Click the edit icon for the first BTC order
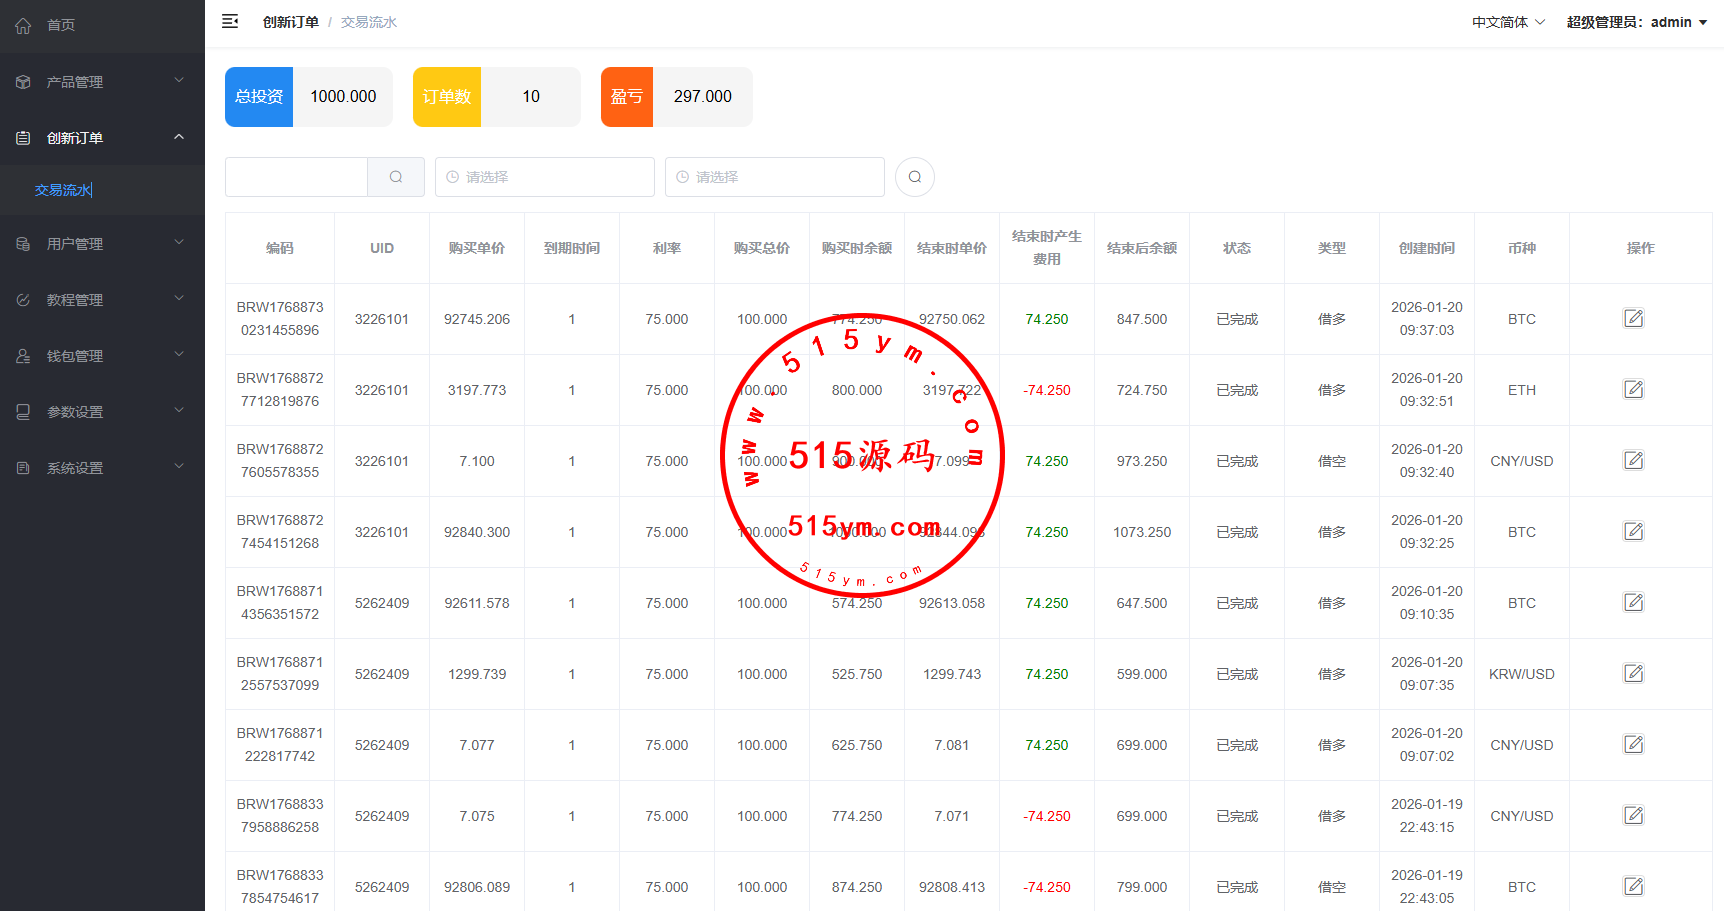The width and height of the screenshot is (1724, 911). click(1633, 319)
